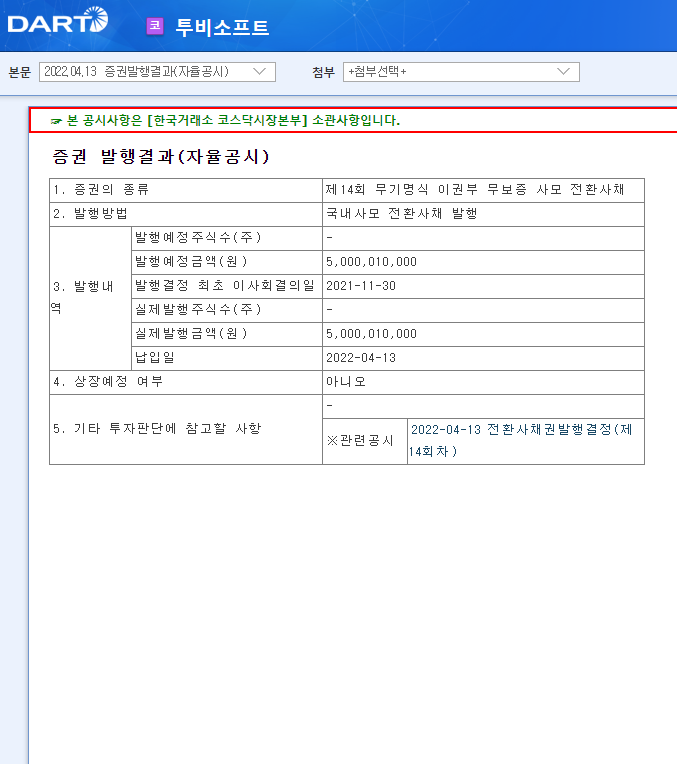
Task: Click the 발행예정주식수(주) label
Action: (198, 237)
